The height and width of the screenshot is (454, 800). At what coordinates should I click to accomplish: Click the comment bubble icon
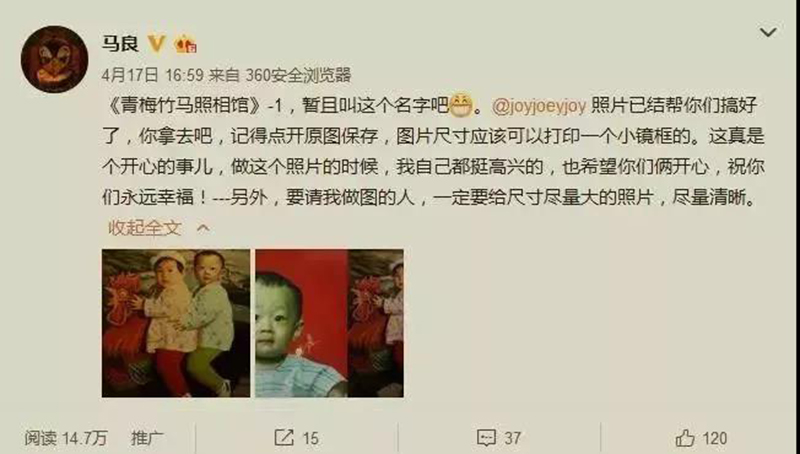486,438
